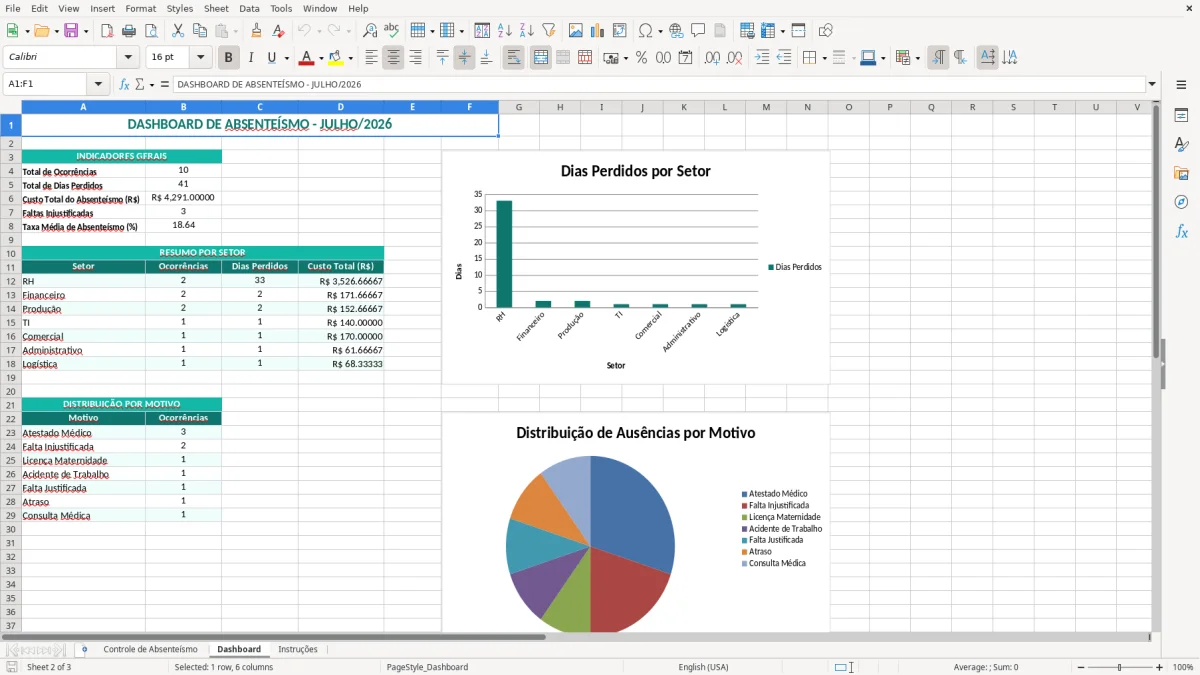Toggle Bold formatting
Image resolution: width=1200 pixels, height=675 pixels.
point(229,58)
